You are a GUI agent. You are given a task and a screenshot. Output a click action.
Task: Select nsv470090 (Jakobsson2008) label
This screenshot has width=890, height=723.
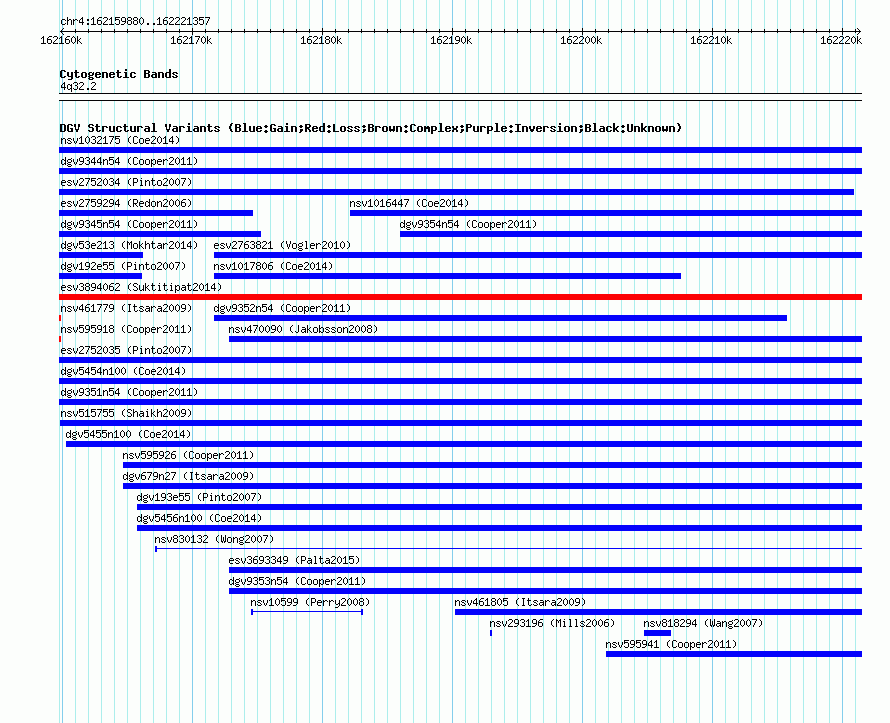point(303,329)
